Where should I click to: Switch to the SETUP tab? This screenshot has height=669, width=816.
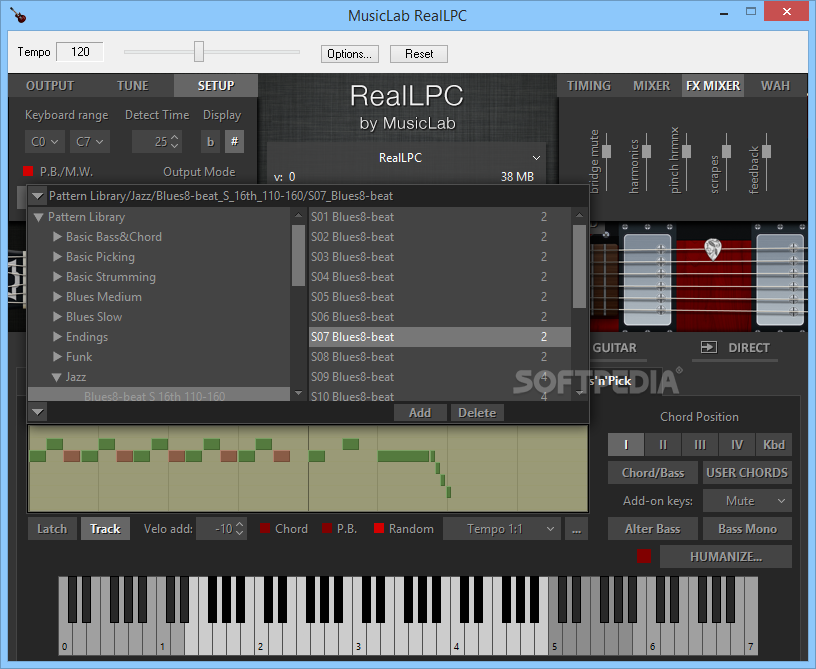pos(215,86)
